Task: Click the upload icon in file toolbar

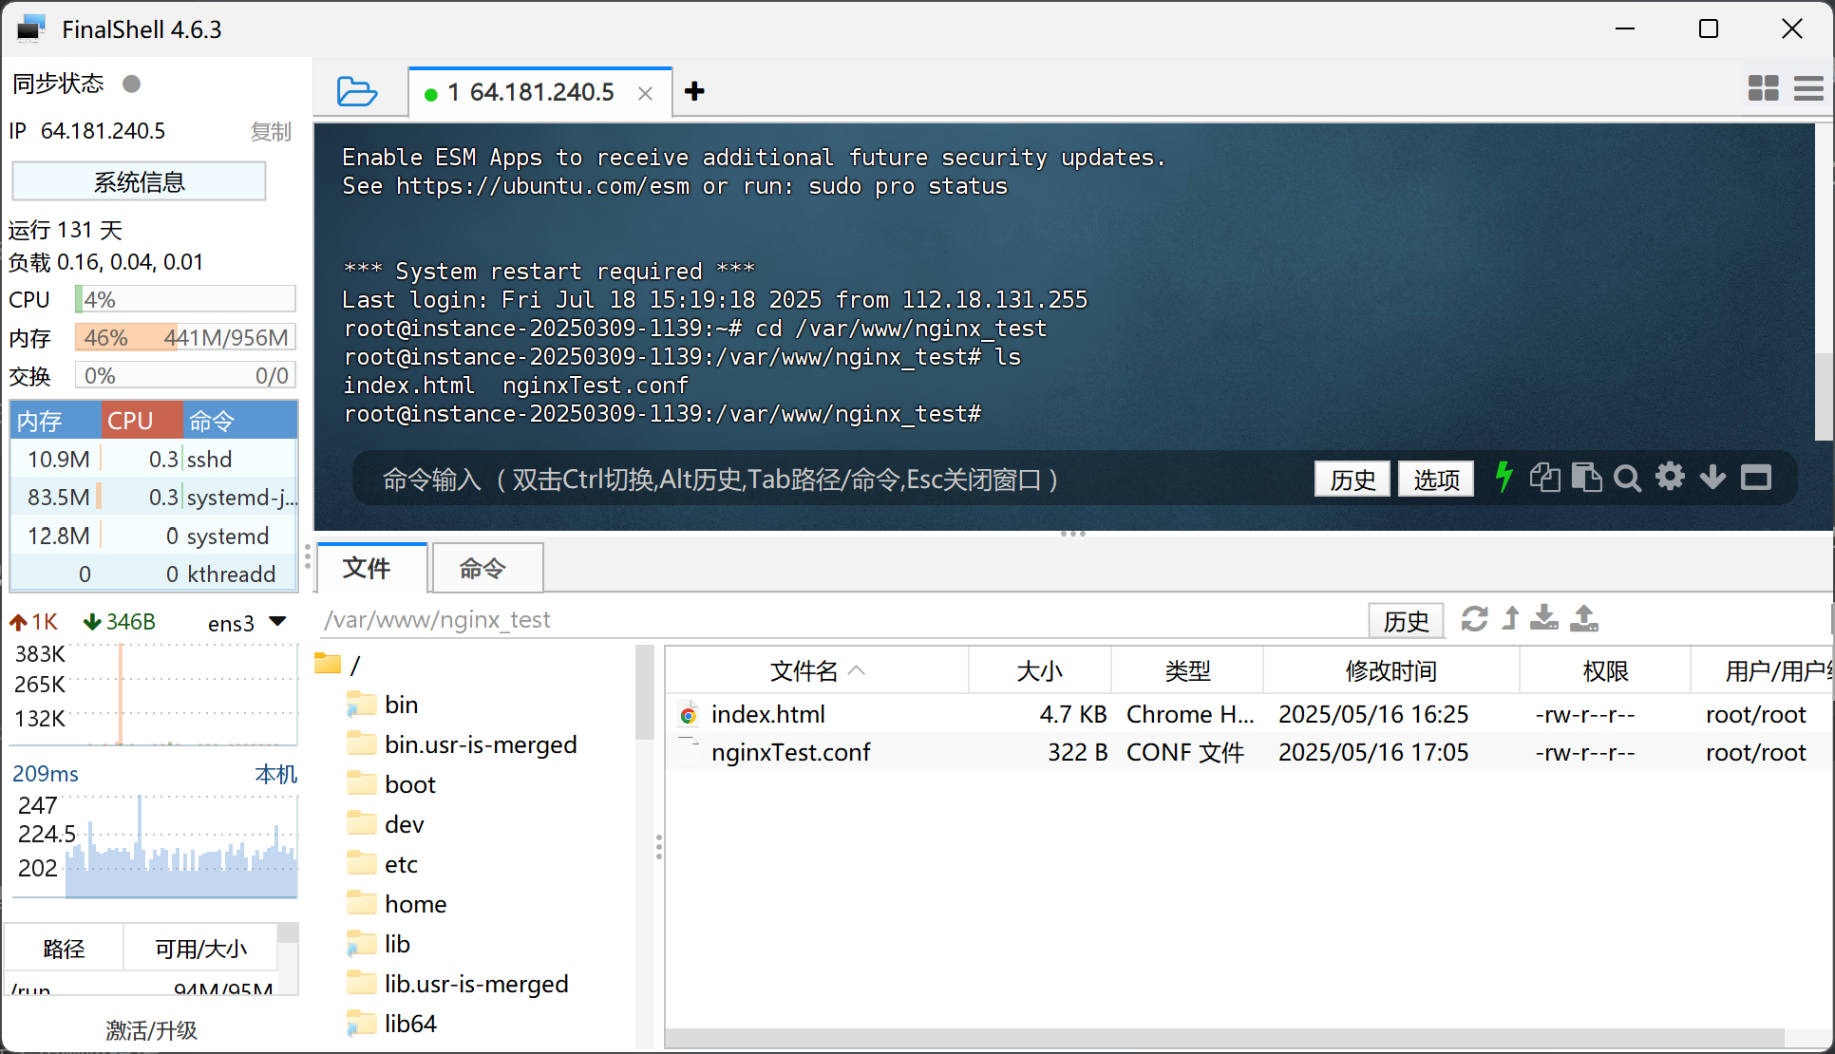Action: [x=1584, y=619]
